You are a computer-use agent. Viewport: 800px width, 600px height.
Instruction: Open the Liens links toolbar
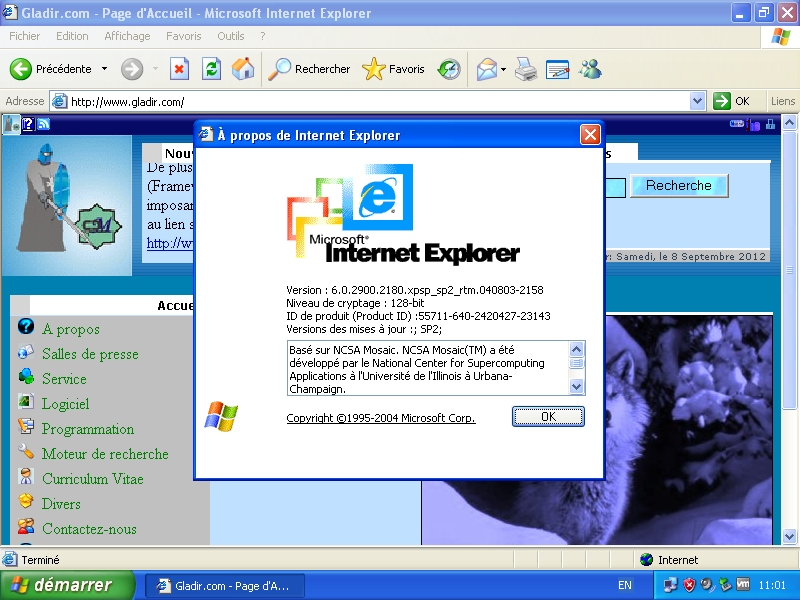pos(783,101)
